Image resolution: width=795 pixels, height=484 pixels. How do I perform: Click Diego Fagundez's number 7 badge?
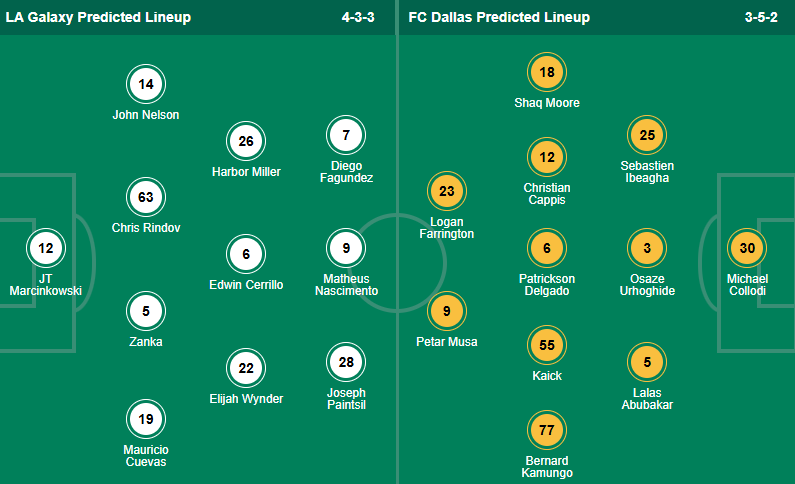(x=346, y=135)
